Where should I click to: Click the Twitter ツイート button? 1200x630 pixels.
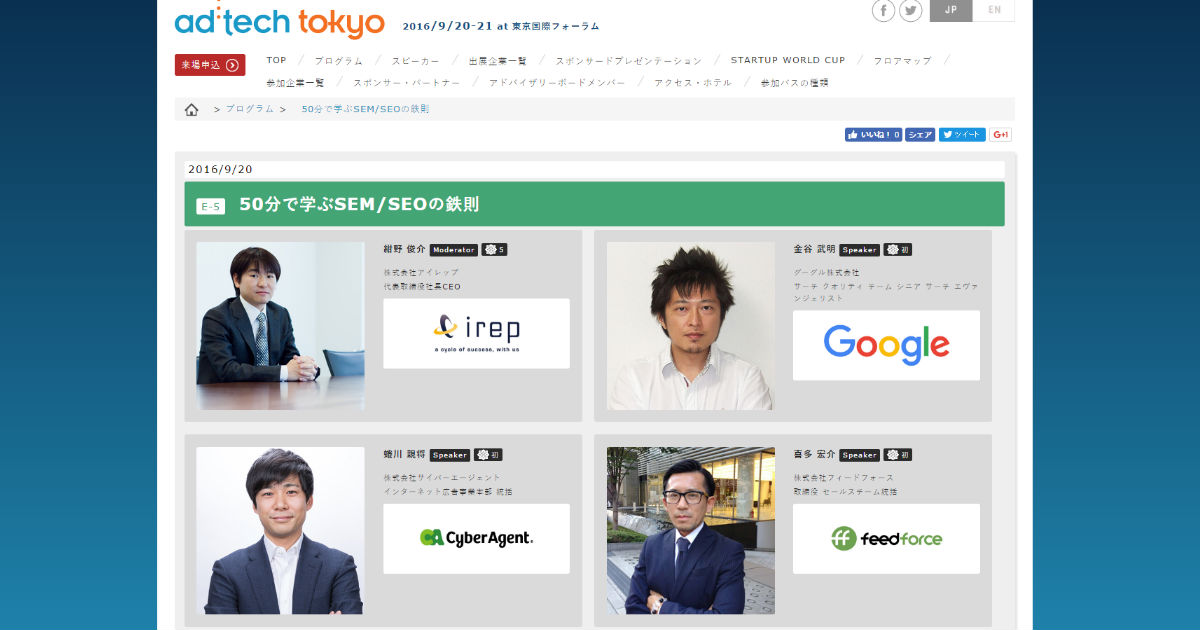tap(962, 134)
